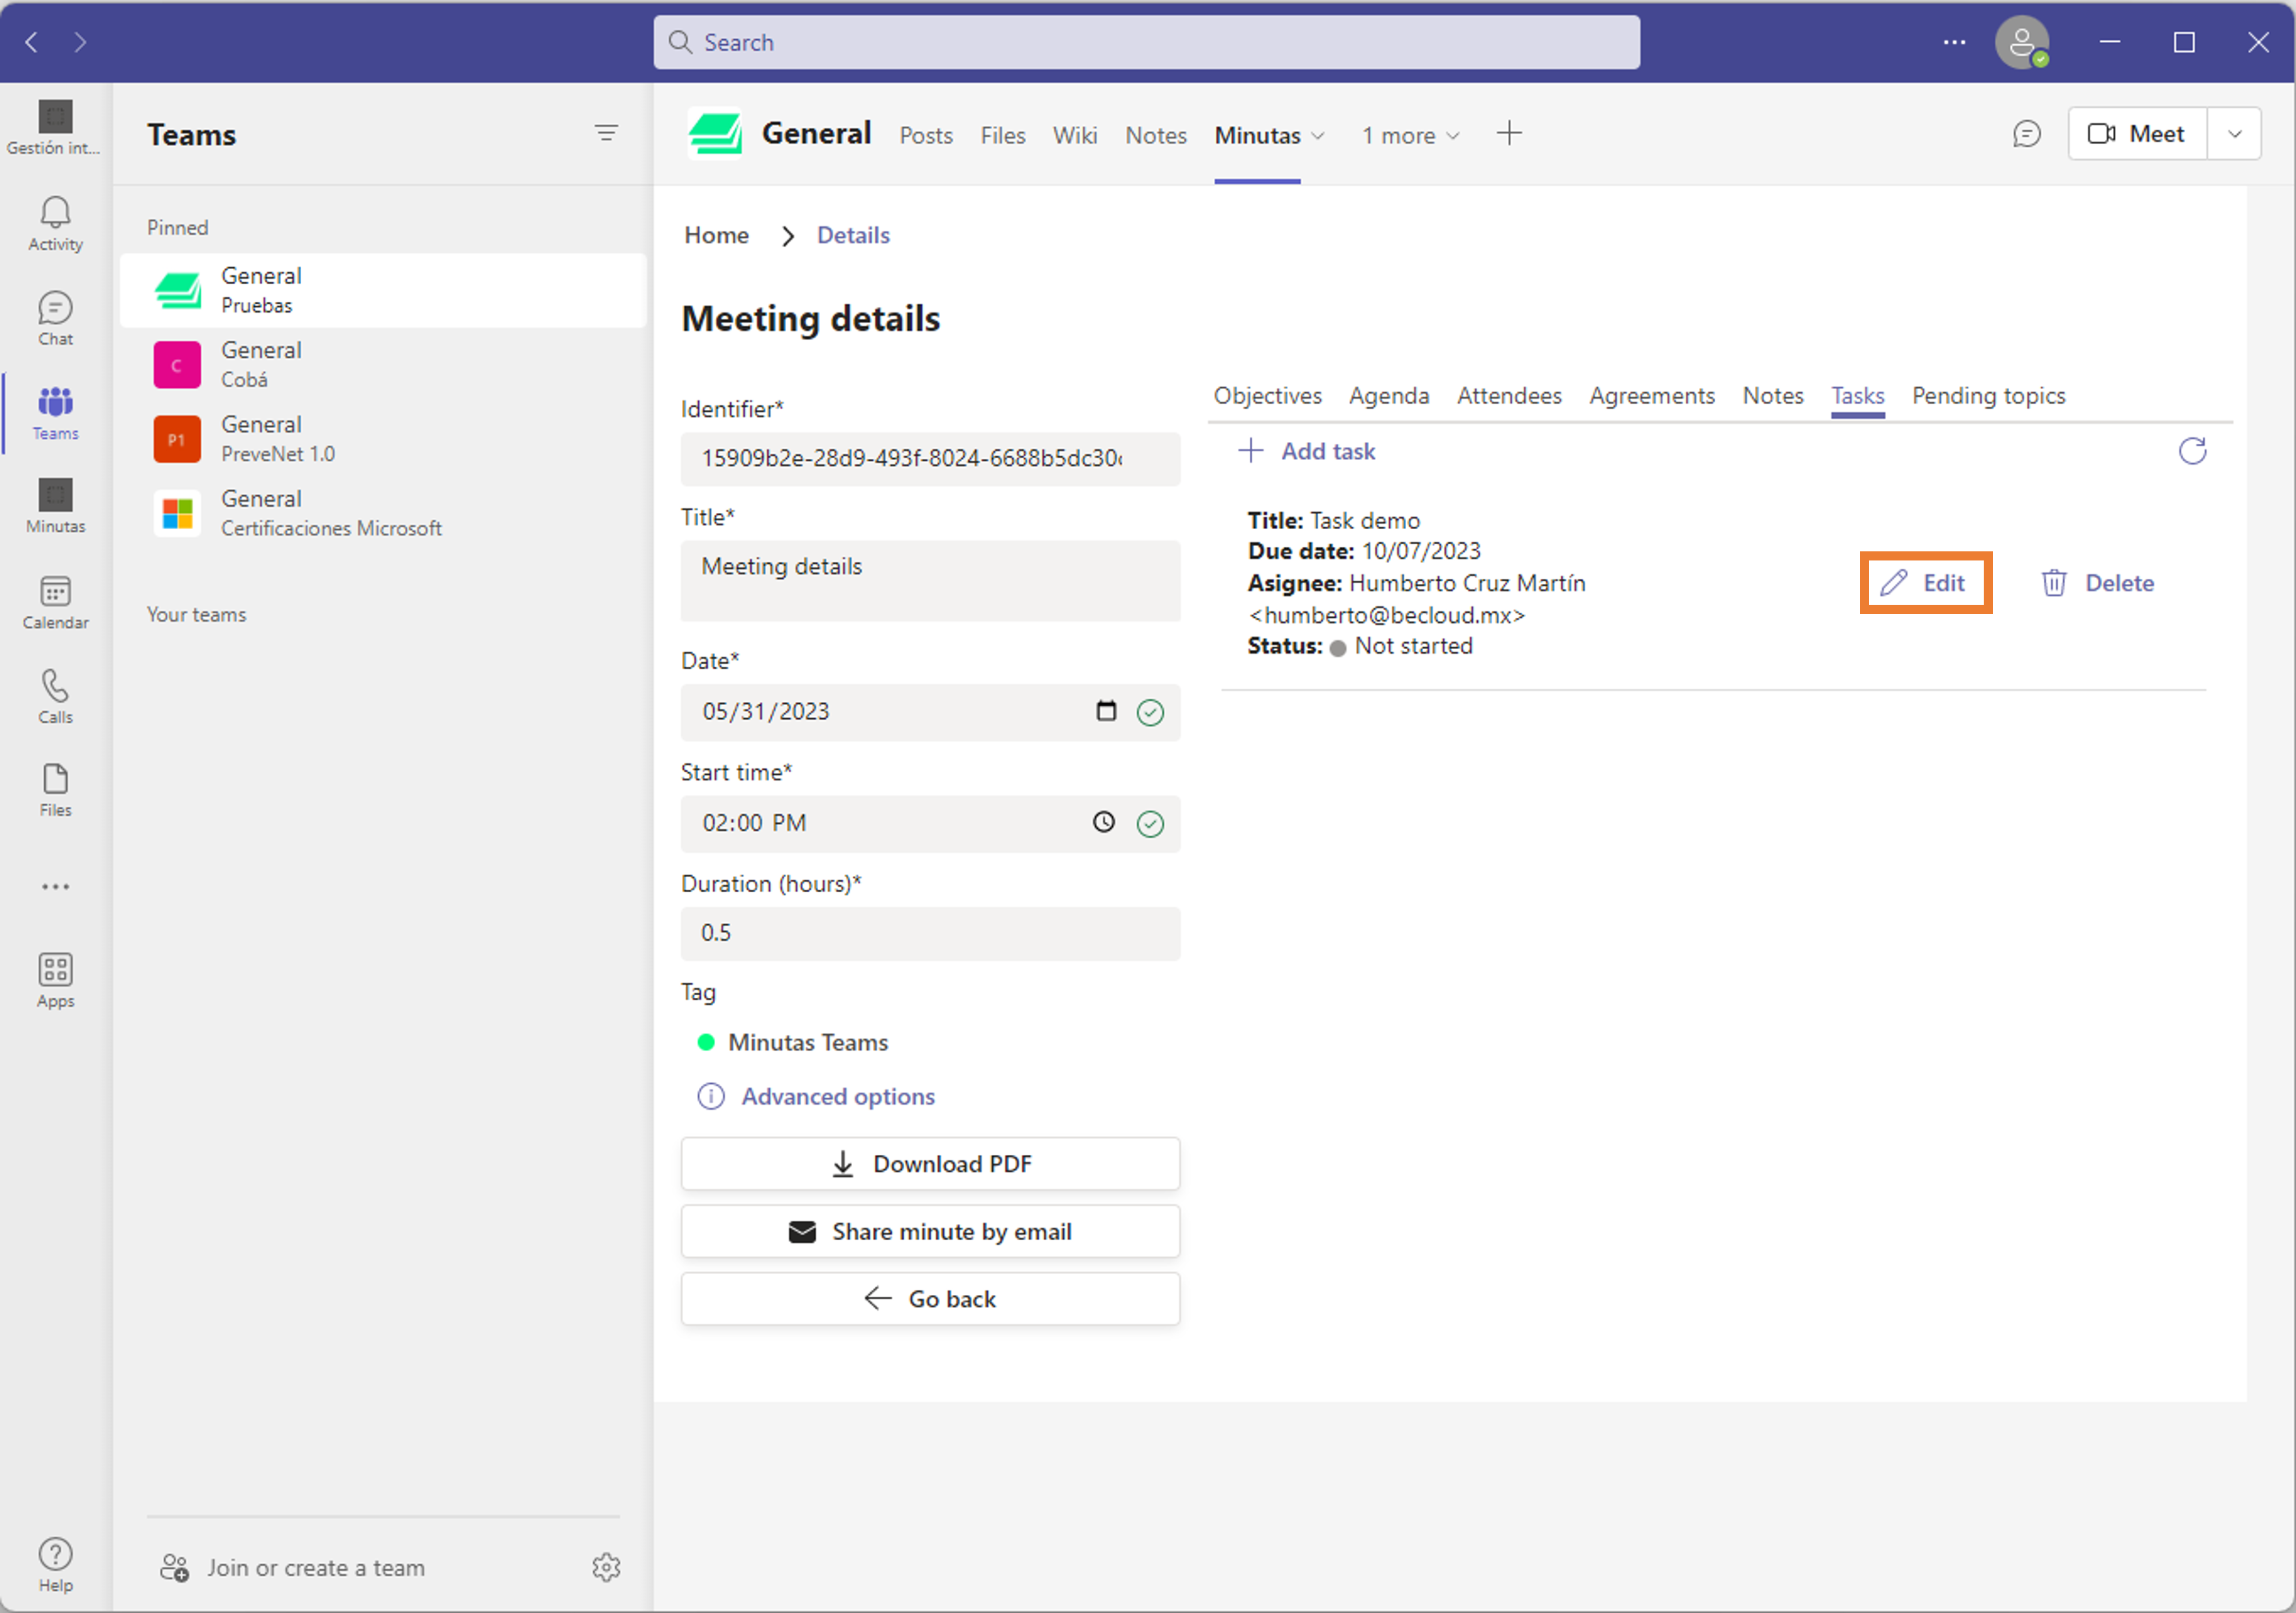The image size is (2296, 1613).
Task: Click the General Pruebas team logo
Action: click(x=178, y=290)
